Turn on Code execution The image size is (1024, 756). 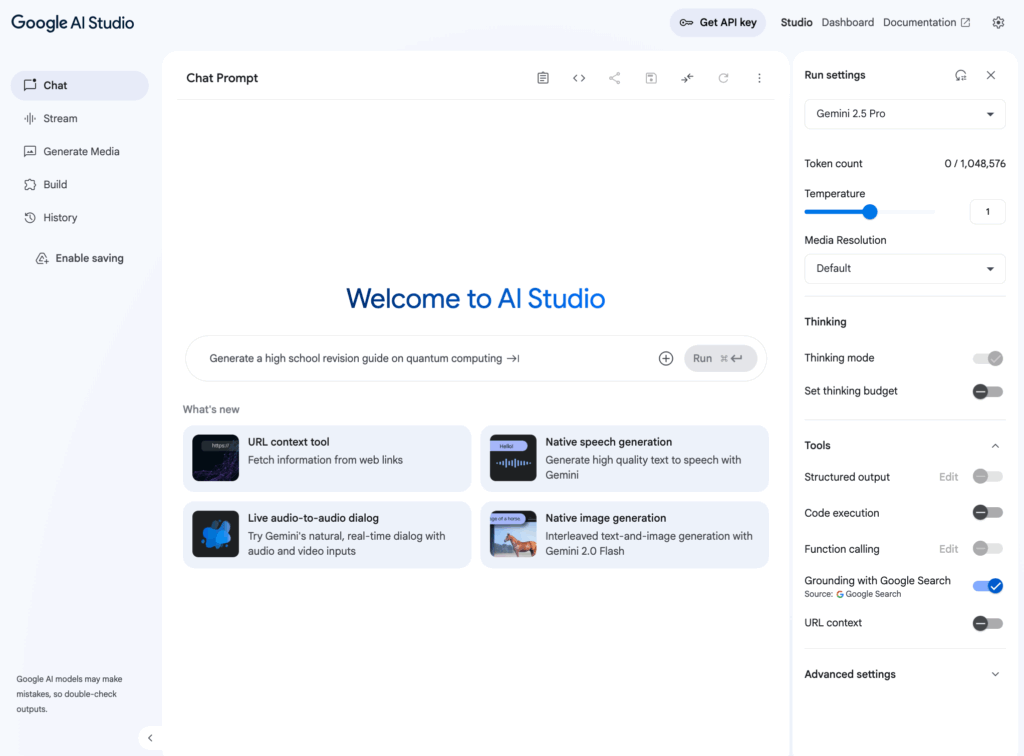tap(988, 512)
